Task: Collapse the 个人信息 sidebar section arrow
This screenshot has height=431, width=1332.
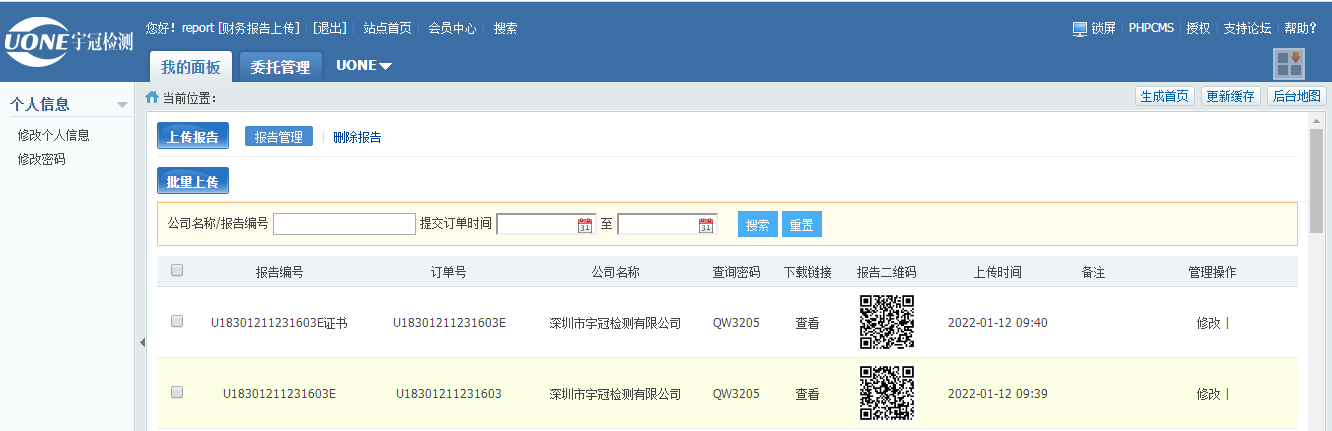Action: pos(122,105)
